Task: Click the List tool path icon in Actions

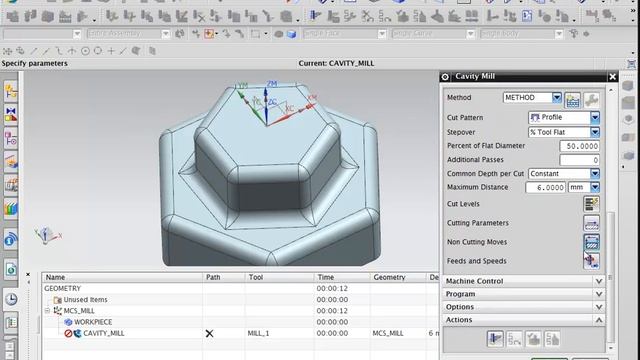Action: [x=552, y=339]
